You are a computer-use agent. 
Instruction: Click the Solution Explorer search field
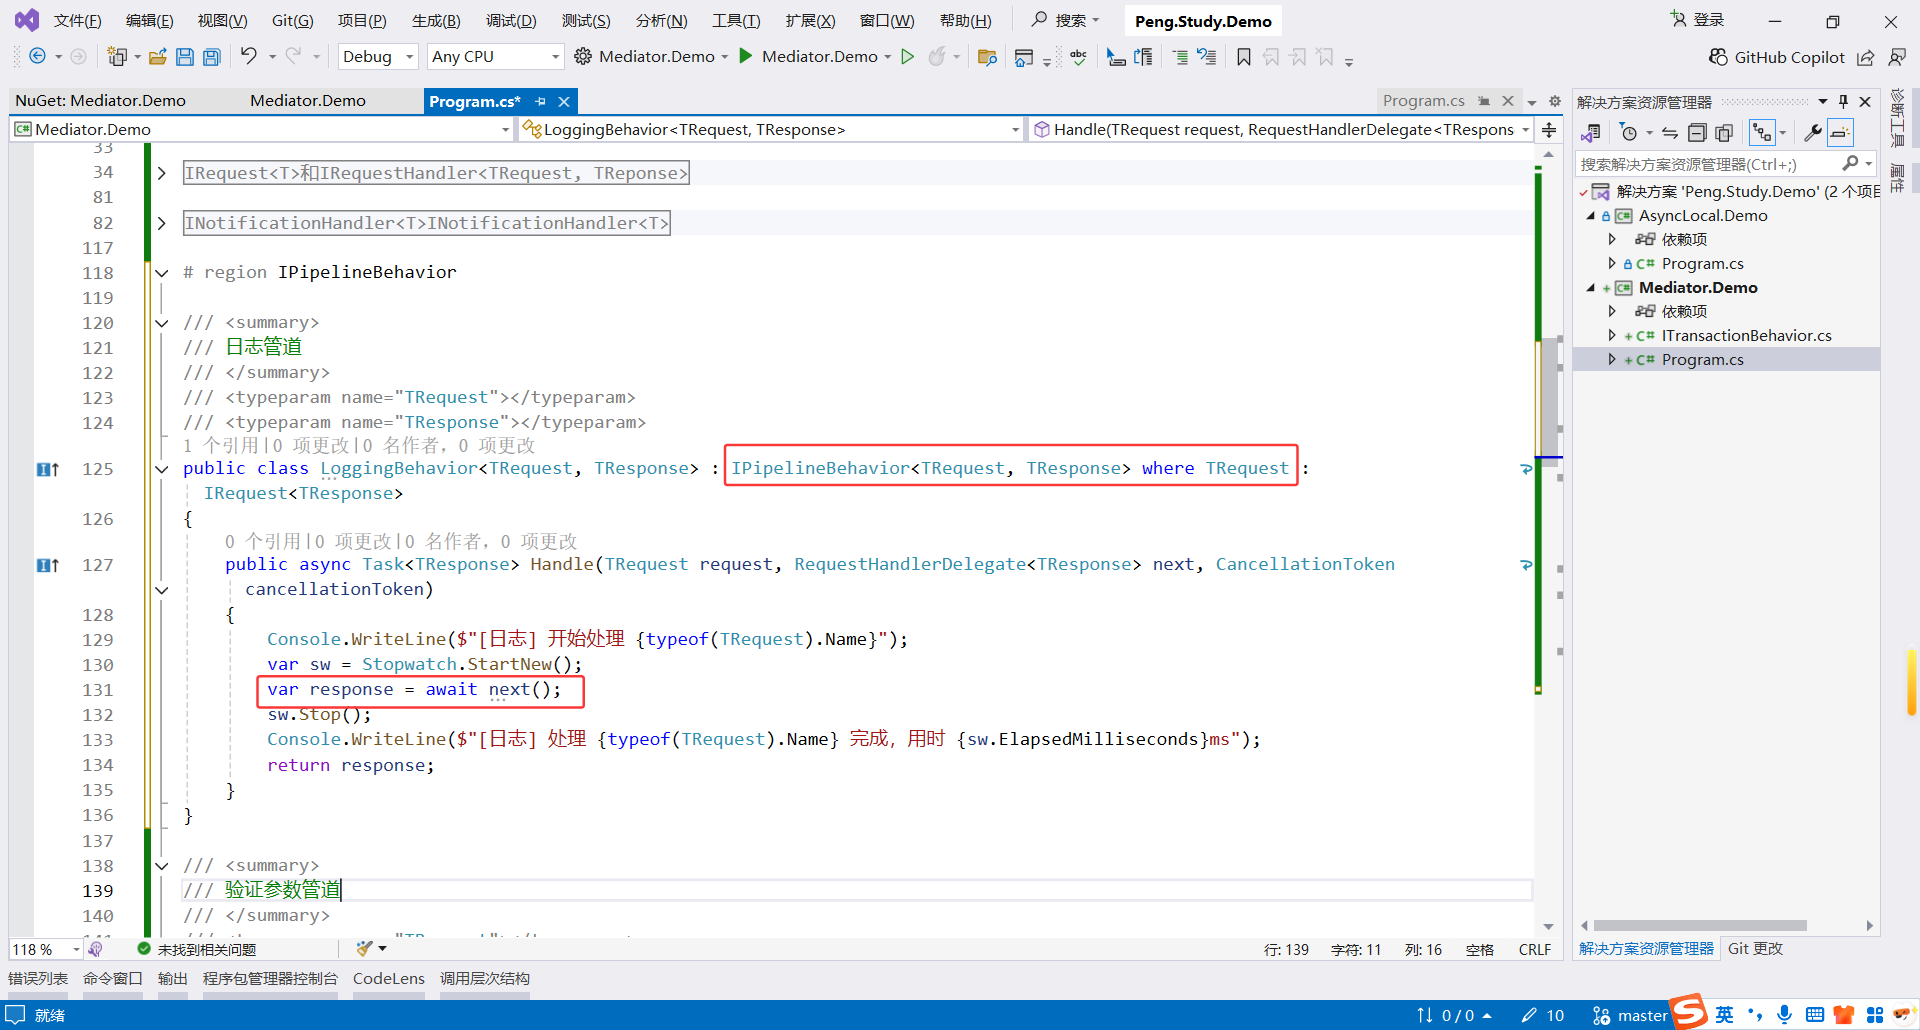[1709, 164]
